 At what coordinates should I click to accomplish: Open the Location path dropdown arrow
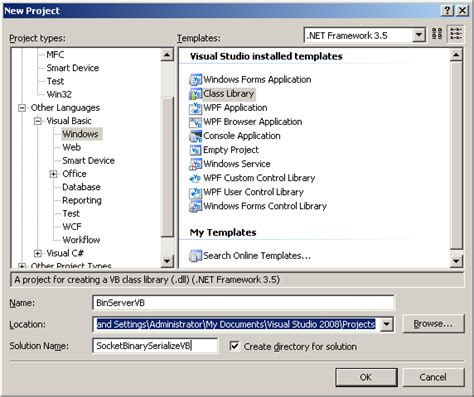pos(386,324)
